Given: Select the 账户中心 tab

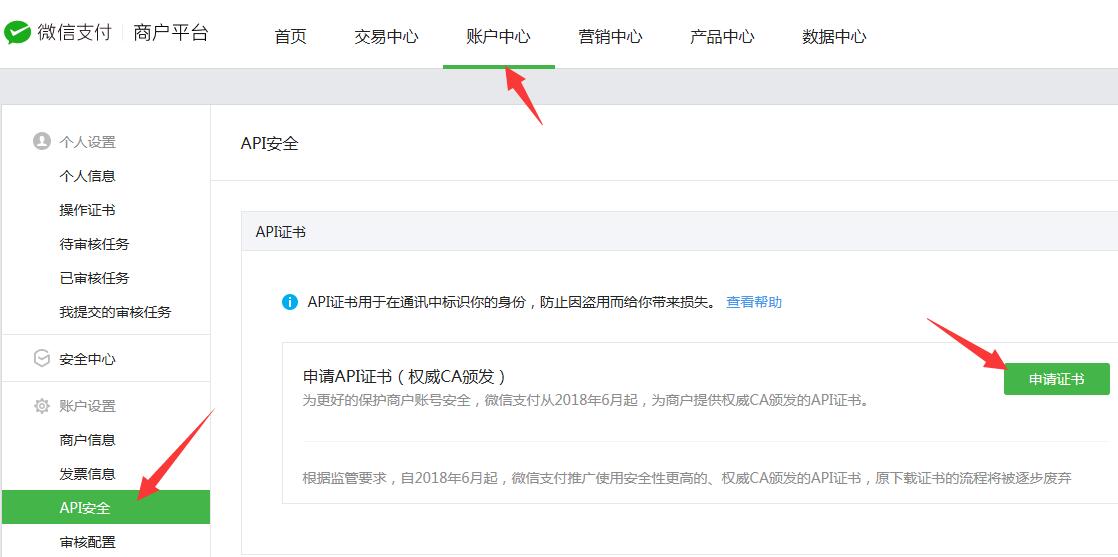Looking at the screenshot, I should click(x=498, y=37).
